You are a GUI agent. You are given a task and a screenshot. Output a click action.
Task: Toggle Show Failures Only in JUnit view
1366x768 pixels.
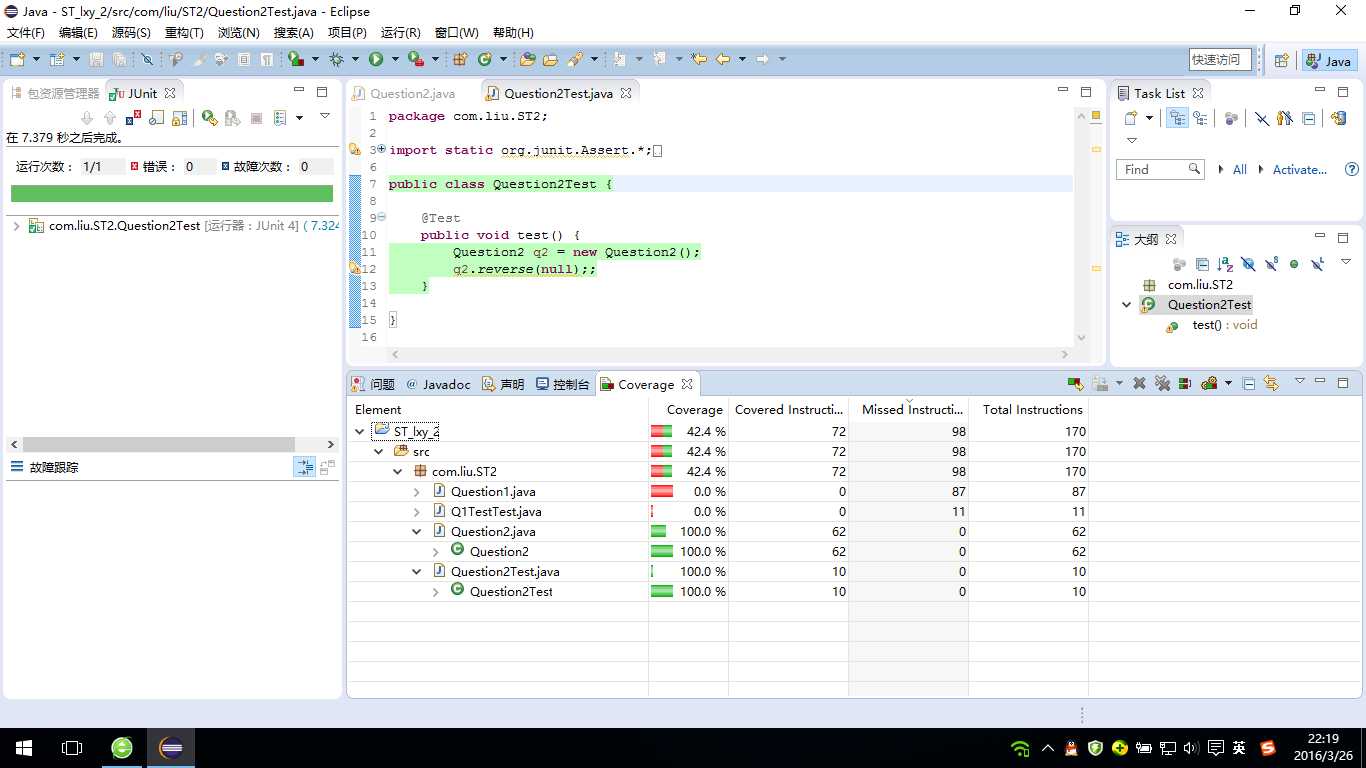click(x=133, y=118)
